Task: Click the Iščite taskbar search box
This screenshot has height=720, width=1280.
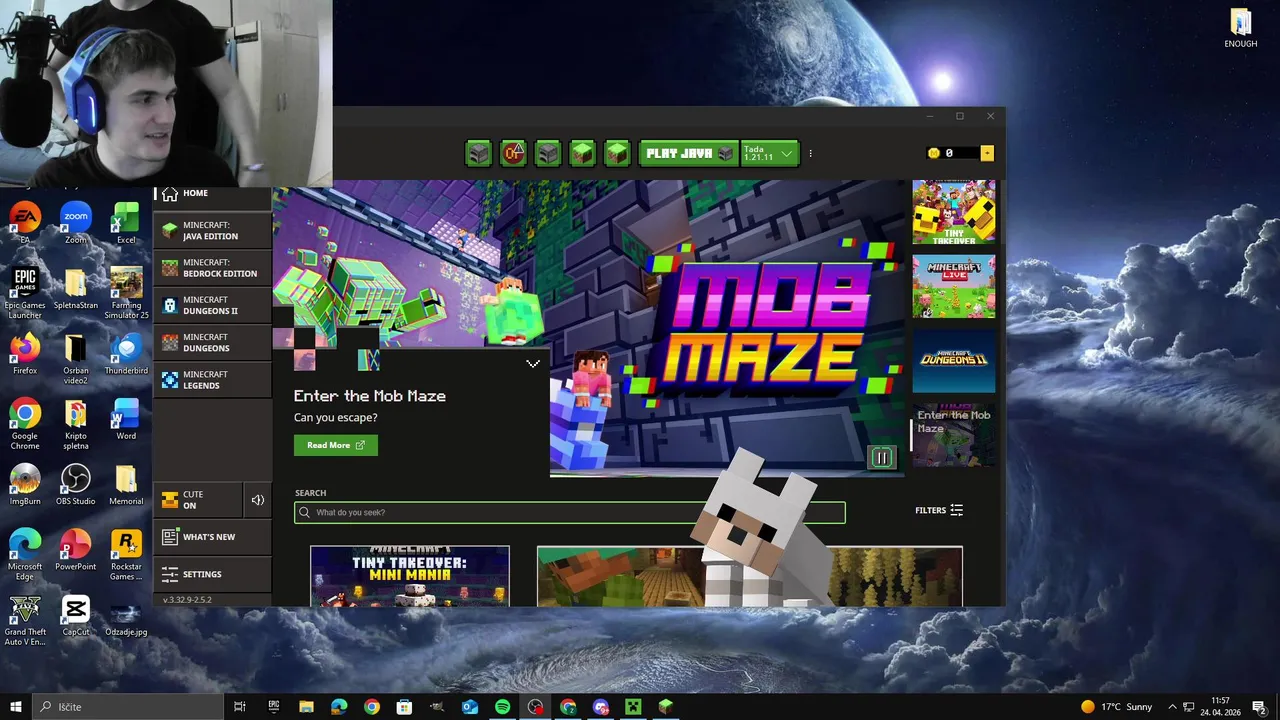Action: click(128, 707)
